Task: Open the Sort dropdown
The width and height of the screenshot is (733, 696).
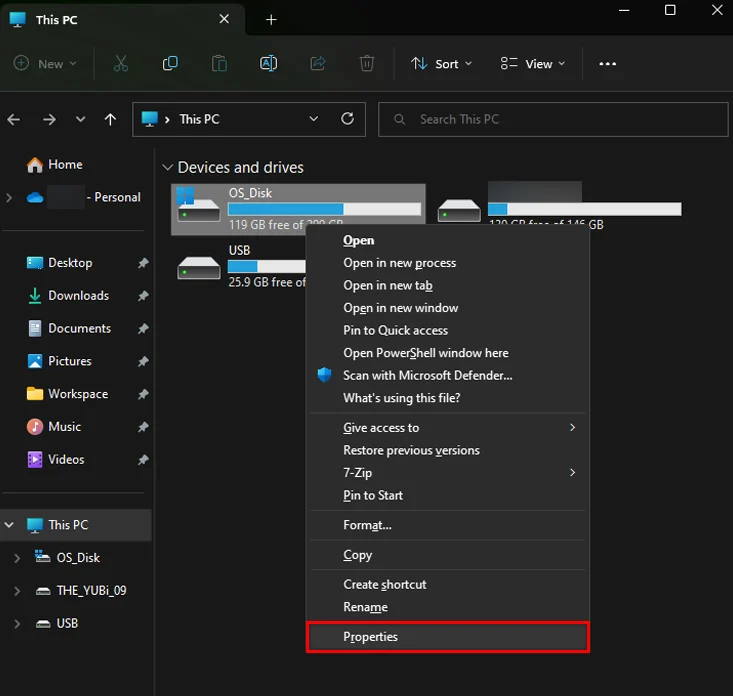Action: pos(436,64)
